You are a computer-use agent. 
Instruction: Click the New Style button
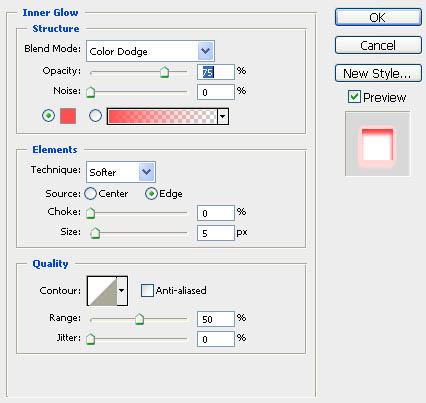pos(378,73)
